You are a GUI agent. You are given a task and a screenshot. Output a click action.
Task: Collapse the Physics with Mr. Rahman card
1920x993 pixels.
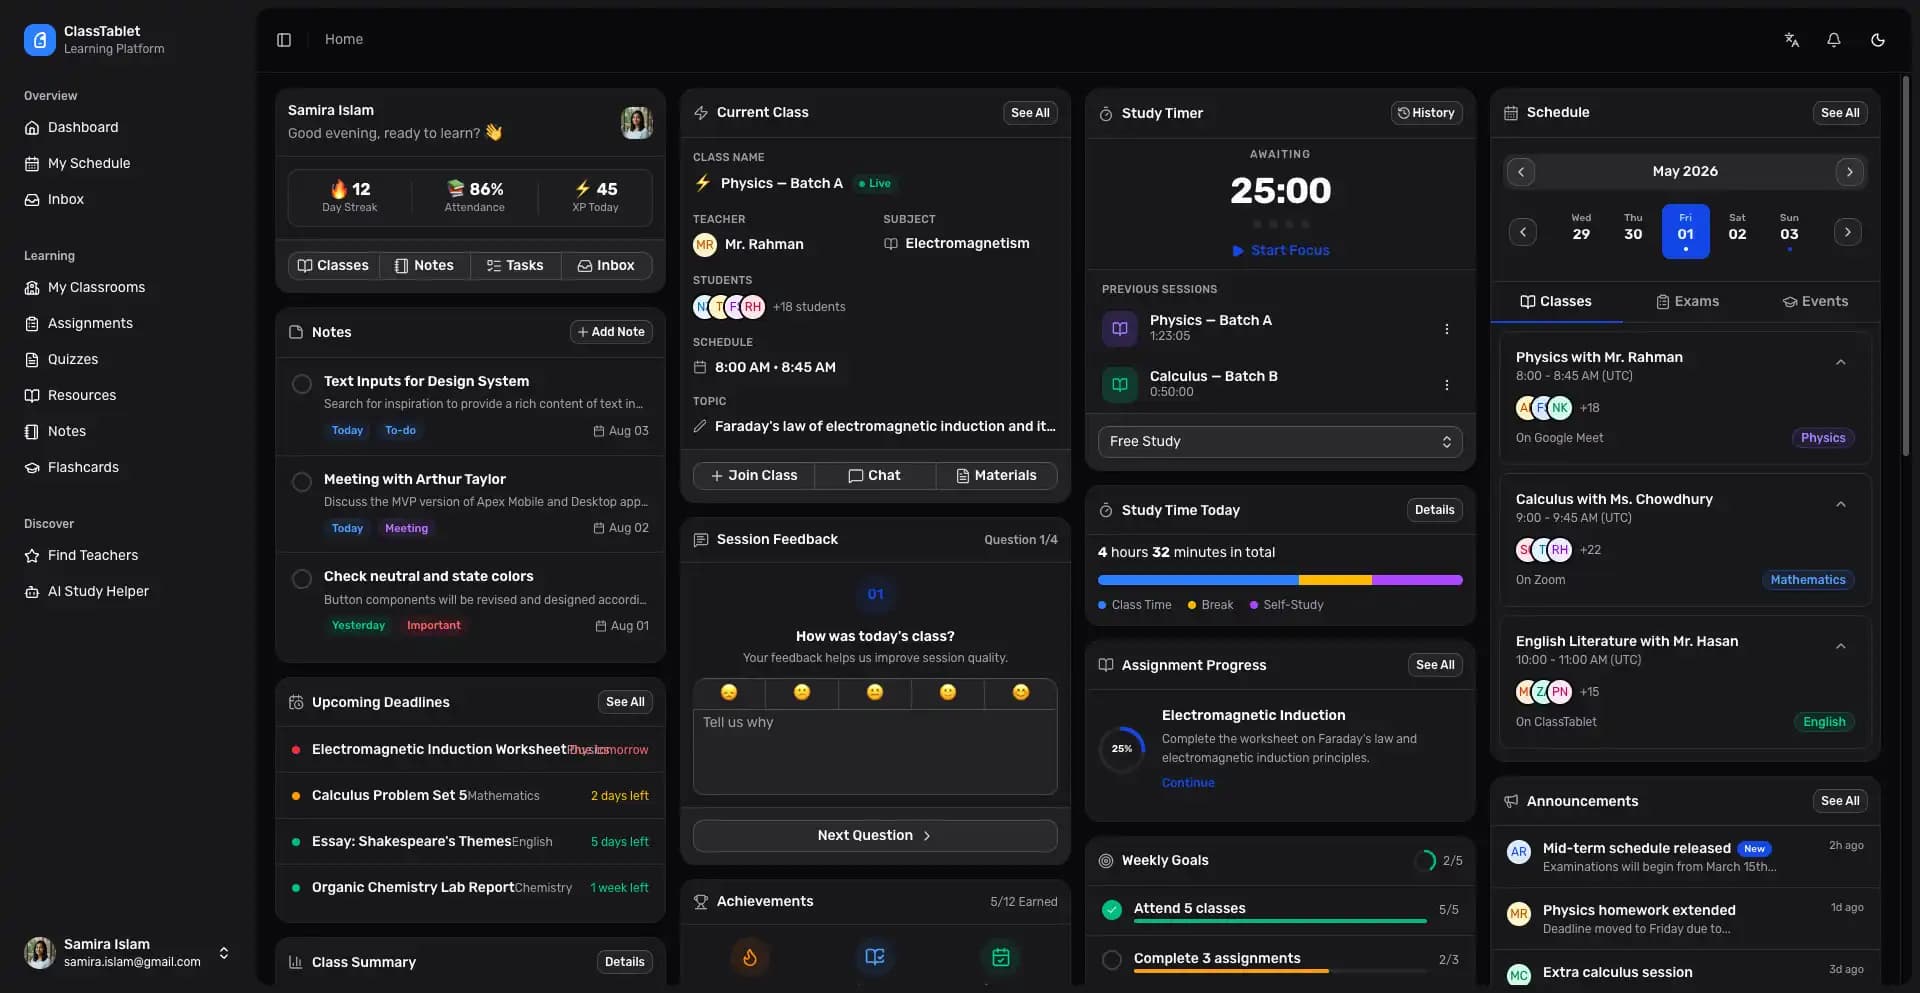[x=1842, y=362]
